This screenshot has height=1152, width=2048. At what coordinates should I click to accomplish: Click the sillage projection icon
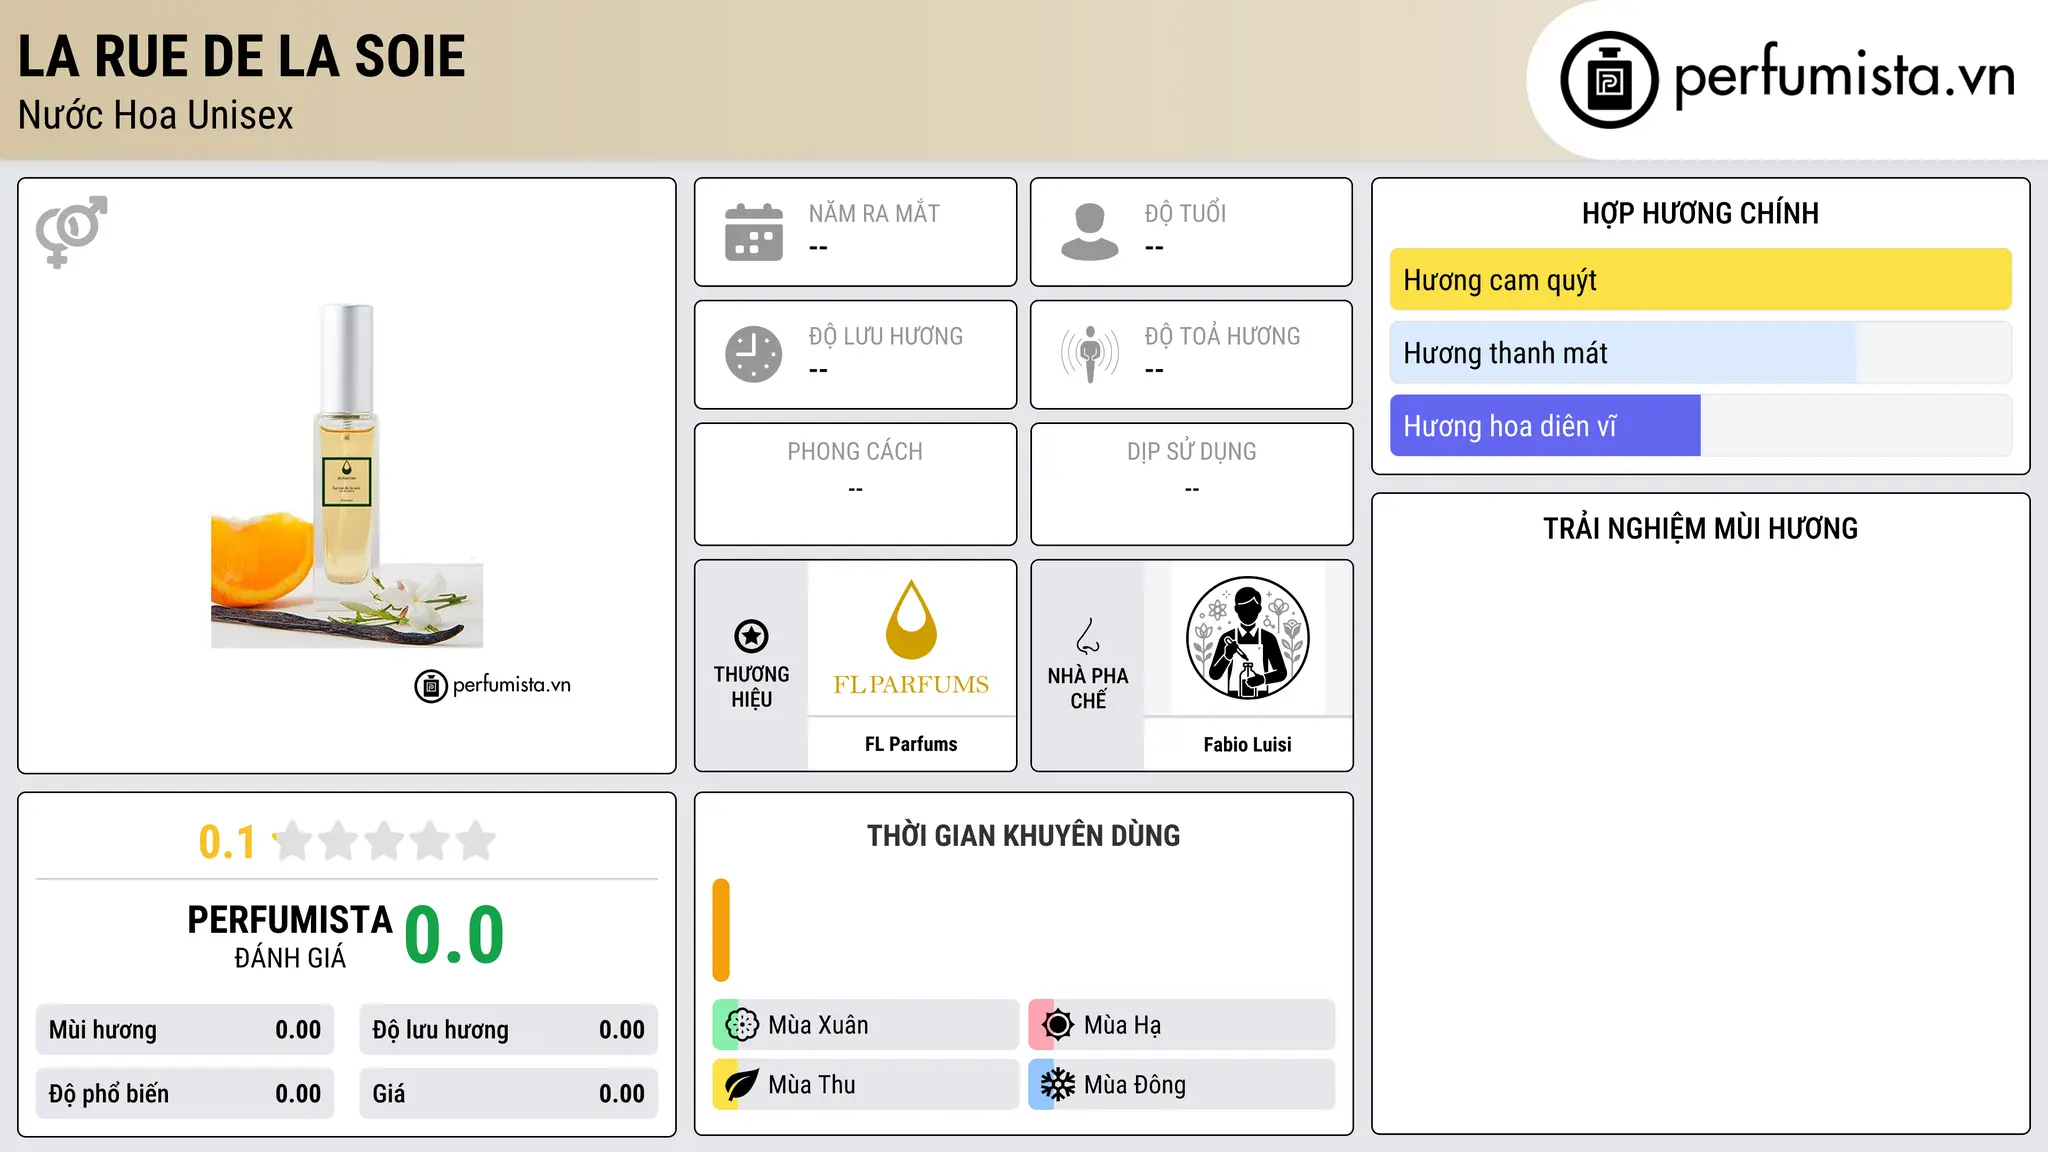[1089, 354]
